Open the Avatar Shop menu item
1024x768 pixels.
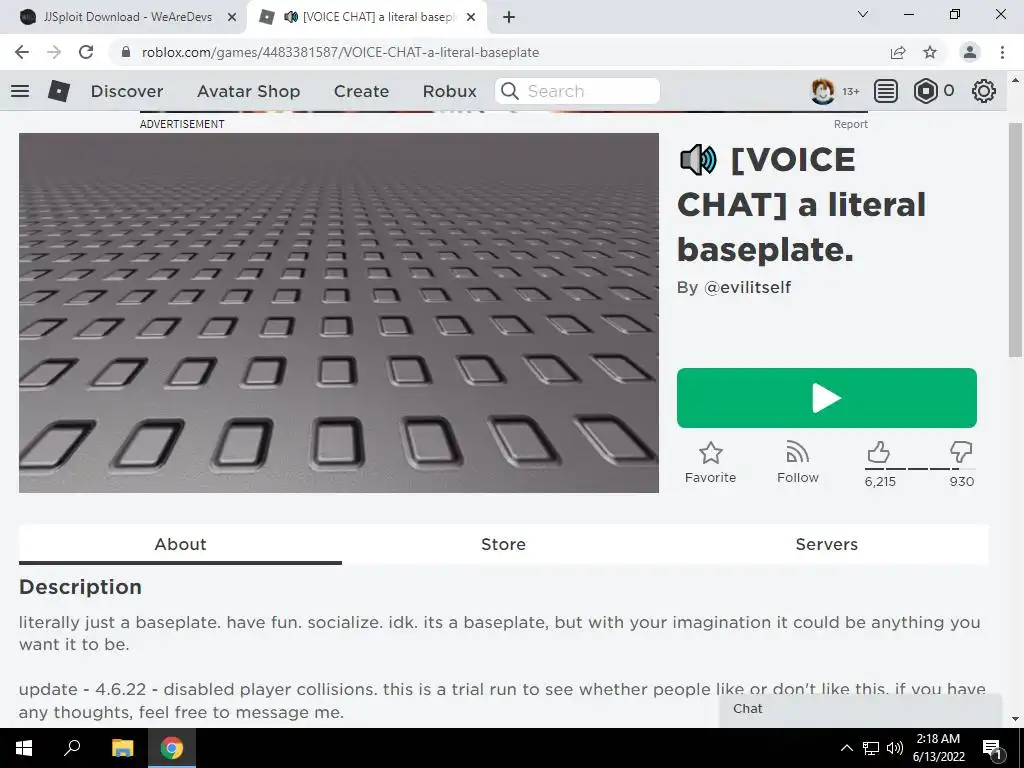(x=249, y=91)
